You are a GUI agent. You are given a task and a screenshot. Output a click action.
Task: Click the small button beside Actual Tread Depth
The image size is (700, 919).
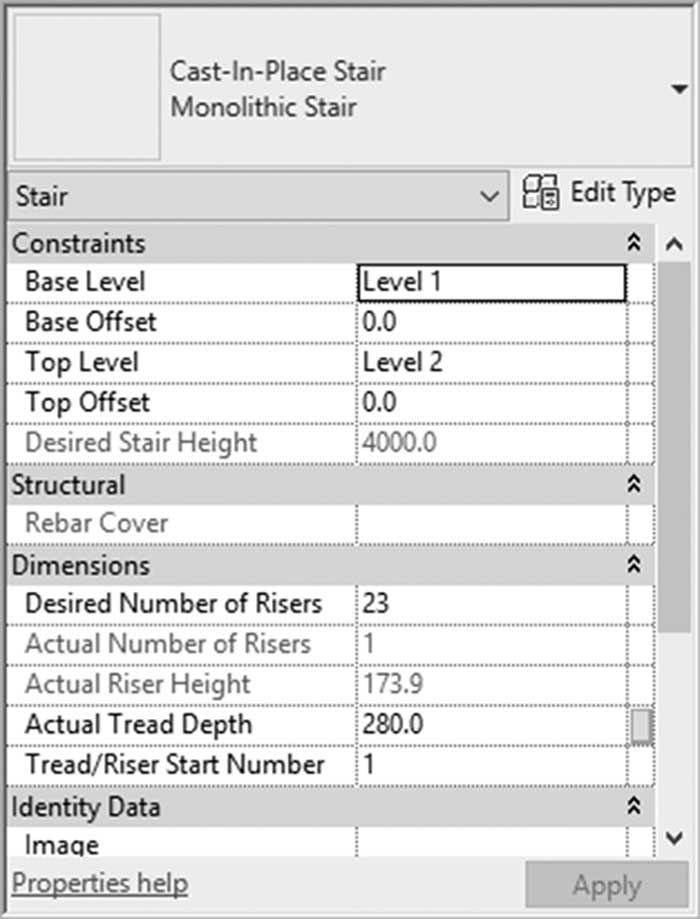pos(641,726)
